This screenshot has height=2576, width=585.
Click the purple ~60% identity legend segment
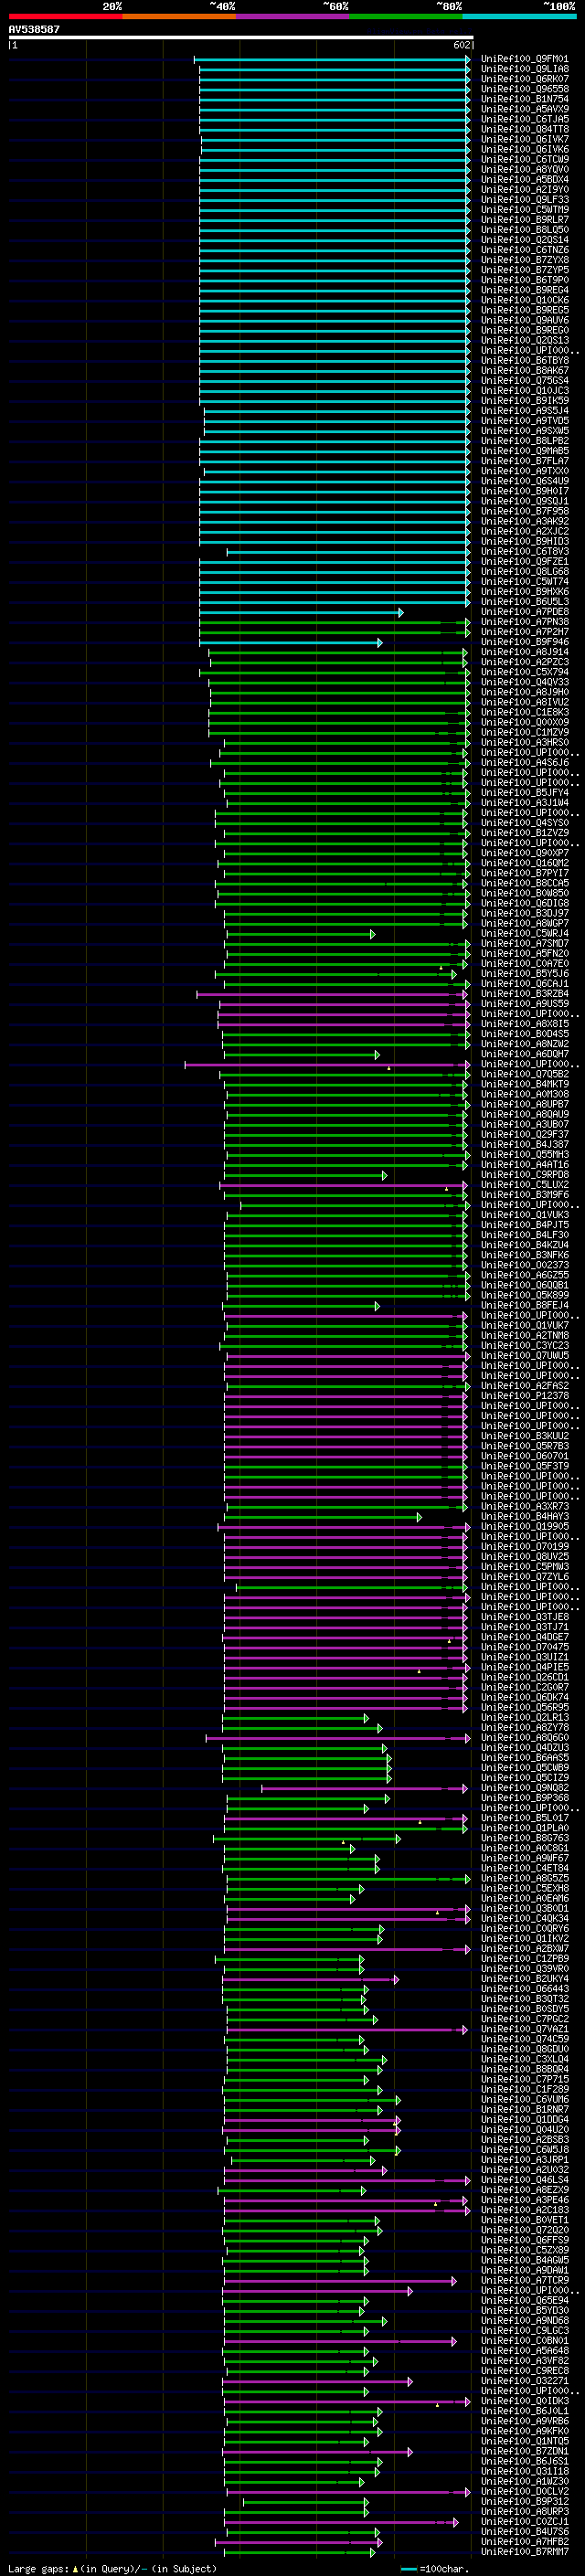pos(292,16)
